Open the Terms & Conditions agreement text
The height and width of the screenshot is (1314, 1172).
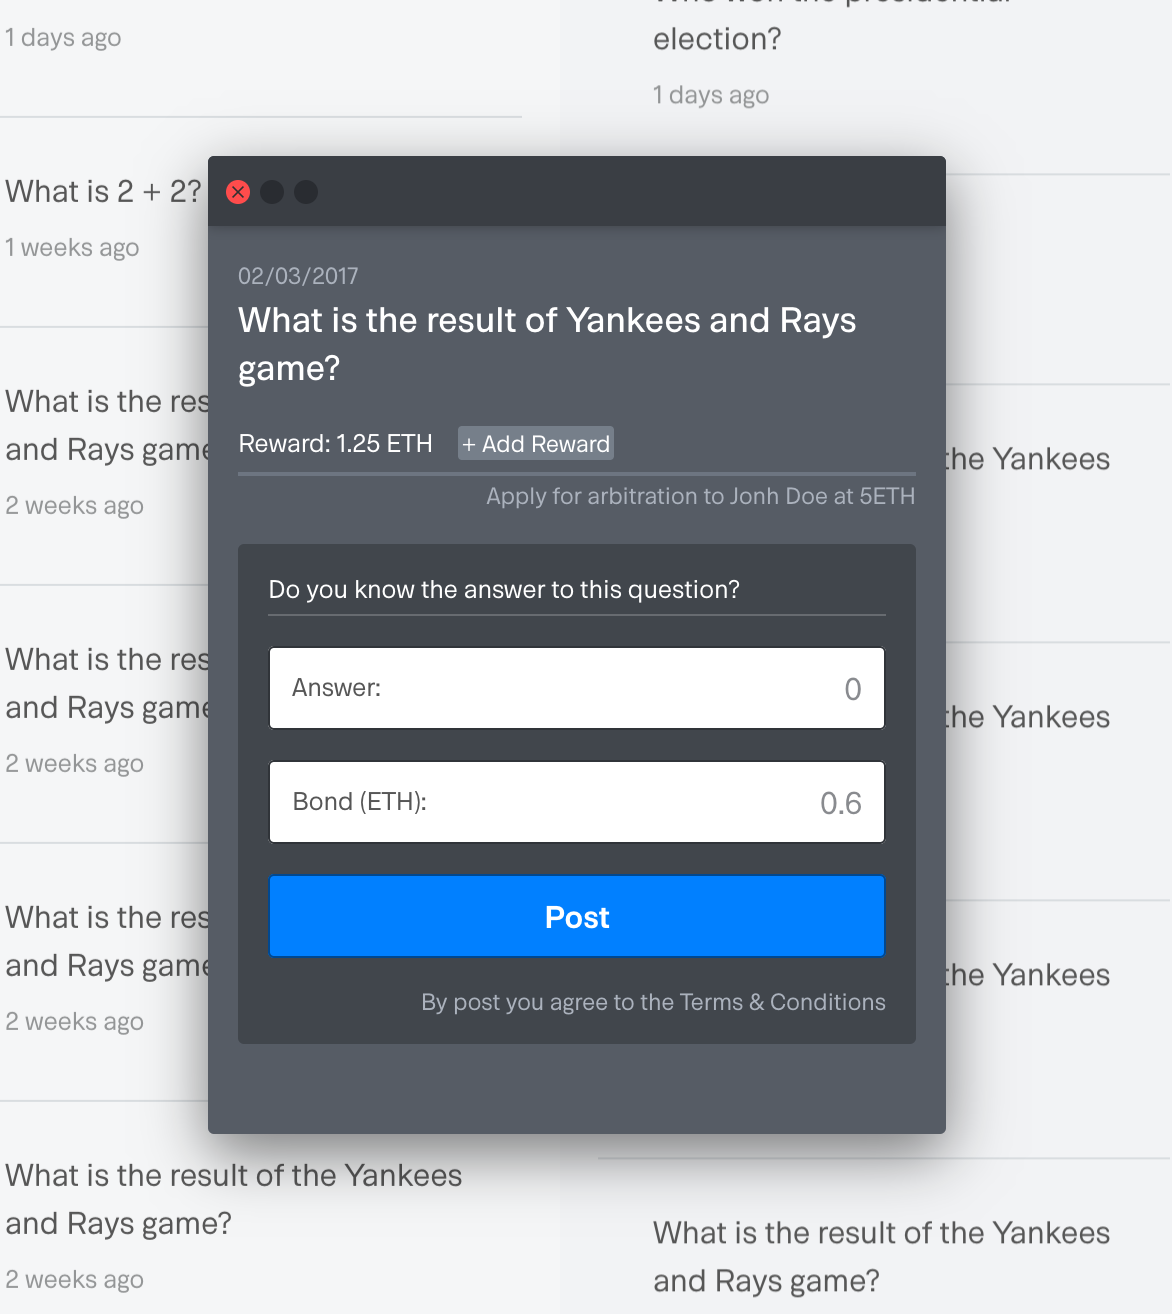(x=782, y=1002)
